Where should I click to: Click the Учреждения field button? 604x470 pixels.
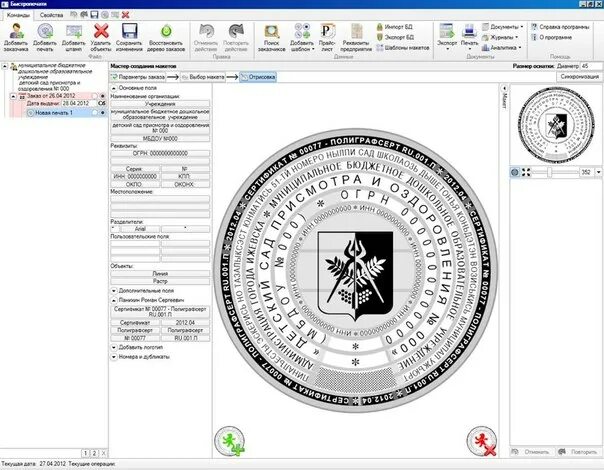pos(160,104)
